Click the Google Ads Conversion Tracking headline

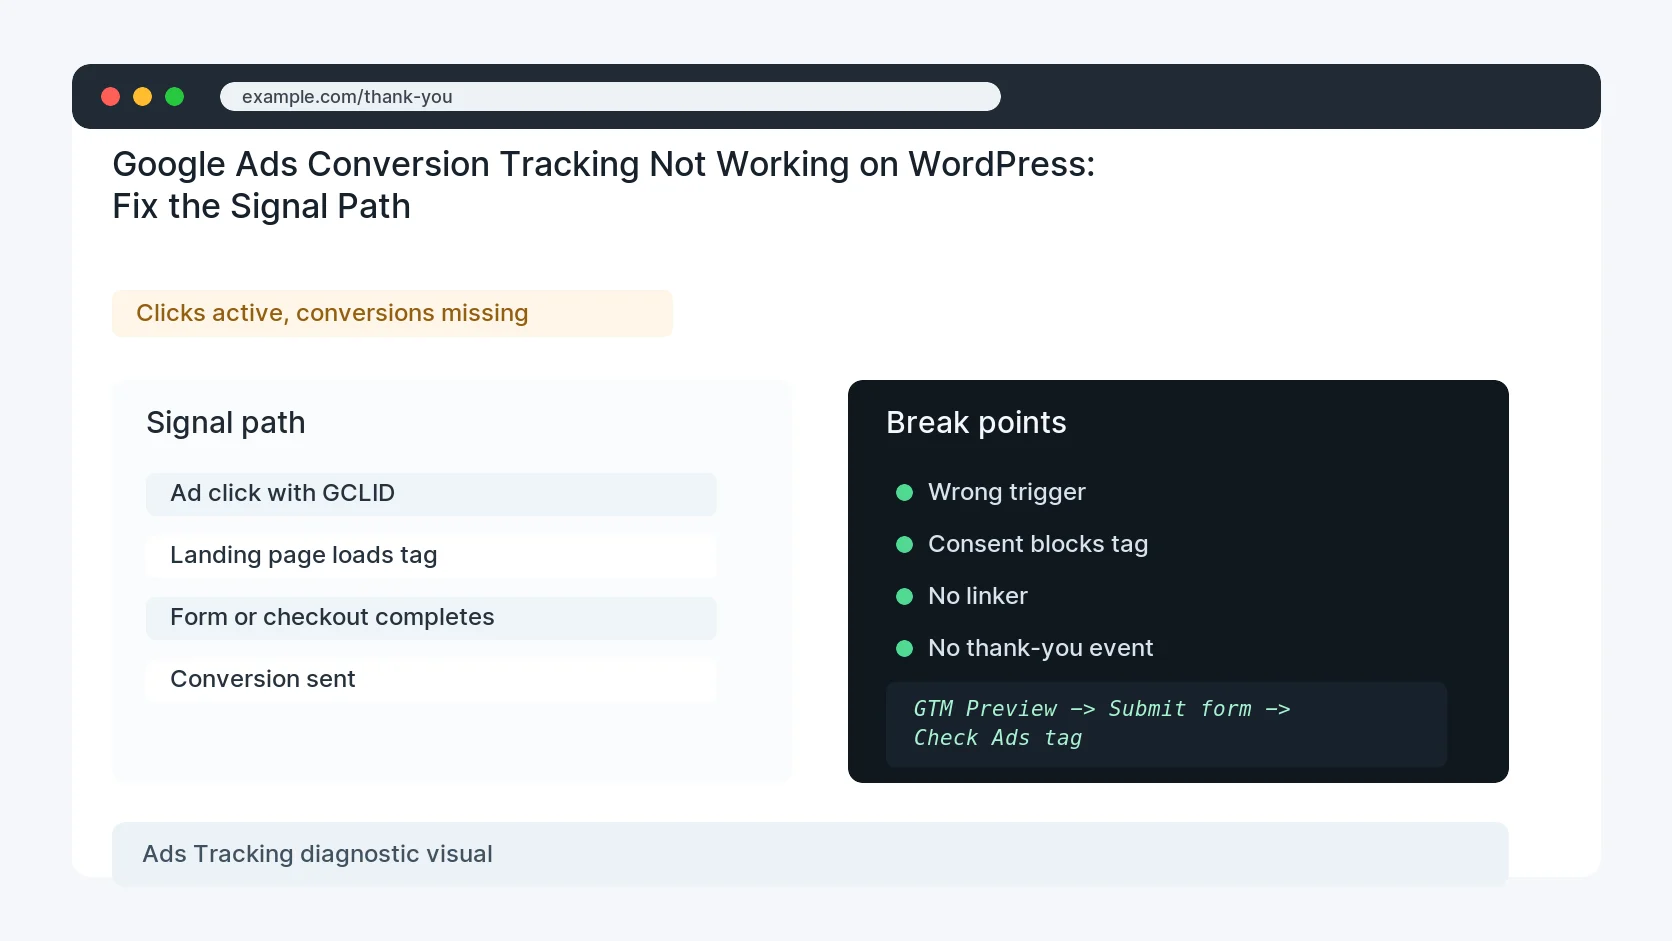[604, 185]
